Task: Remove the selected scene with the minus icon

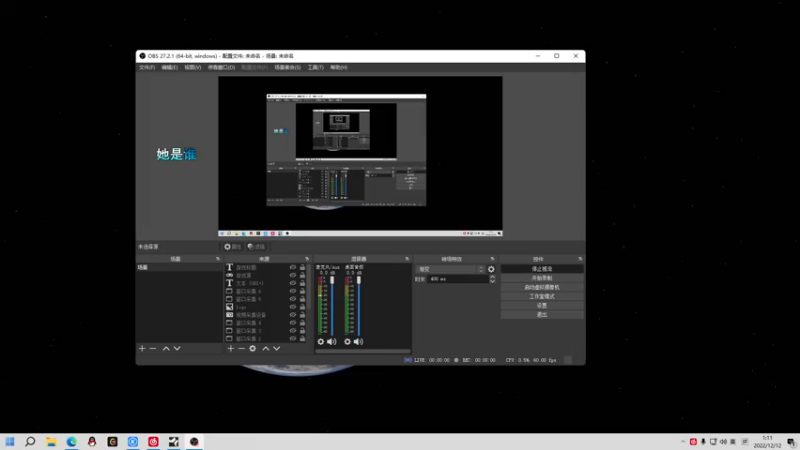Action: [x=153, y=348]
